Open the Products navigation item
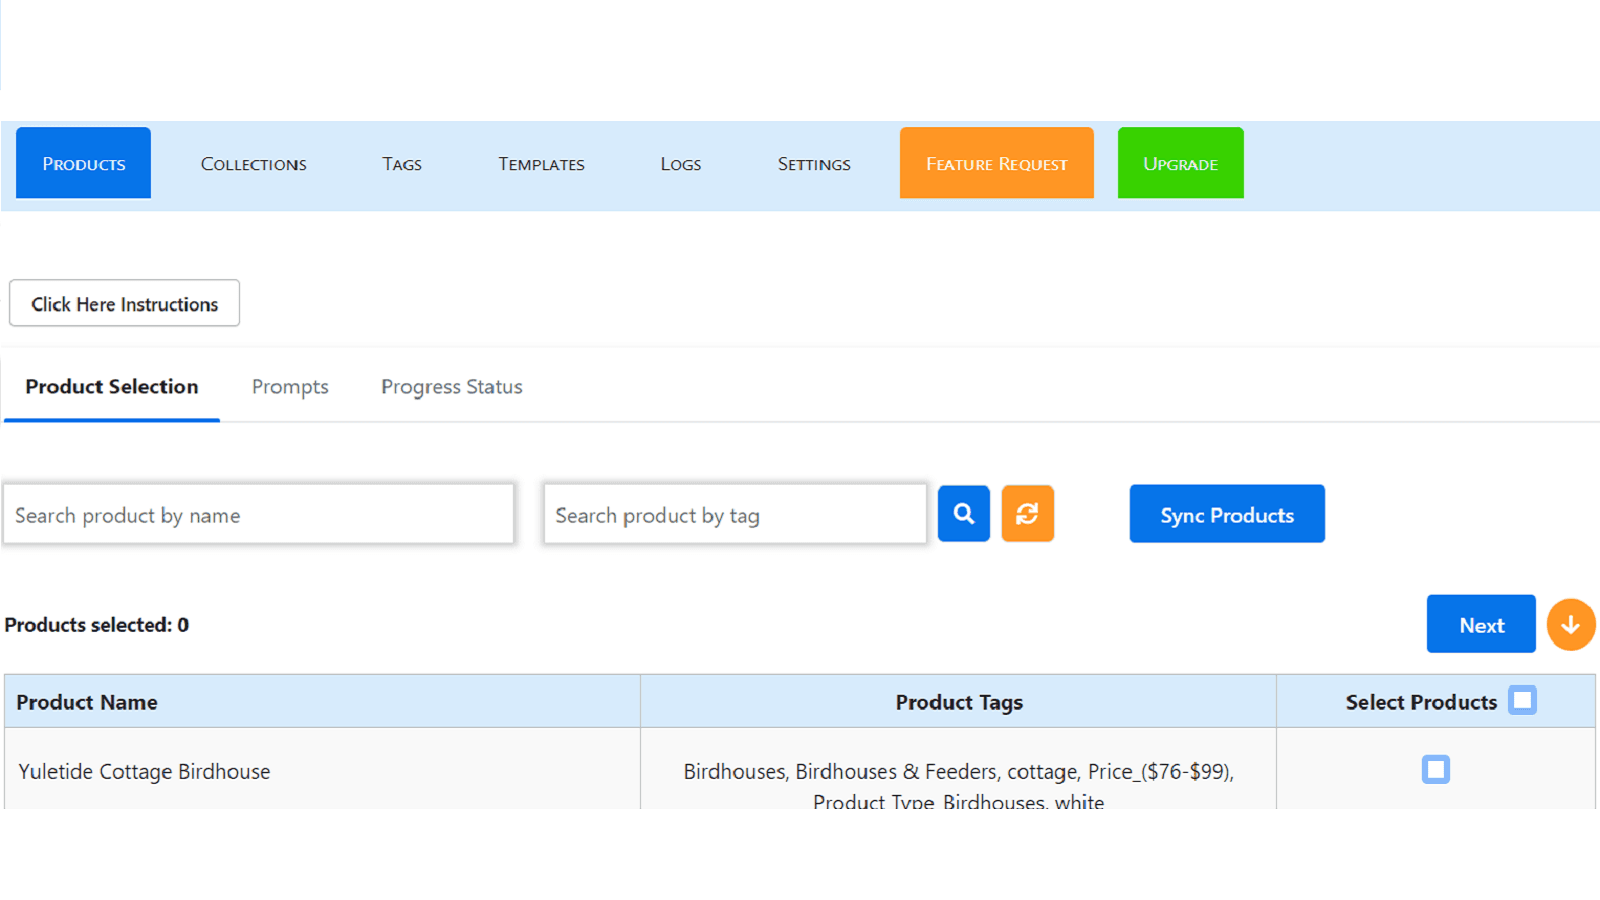 click(83, 163)
